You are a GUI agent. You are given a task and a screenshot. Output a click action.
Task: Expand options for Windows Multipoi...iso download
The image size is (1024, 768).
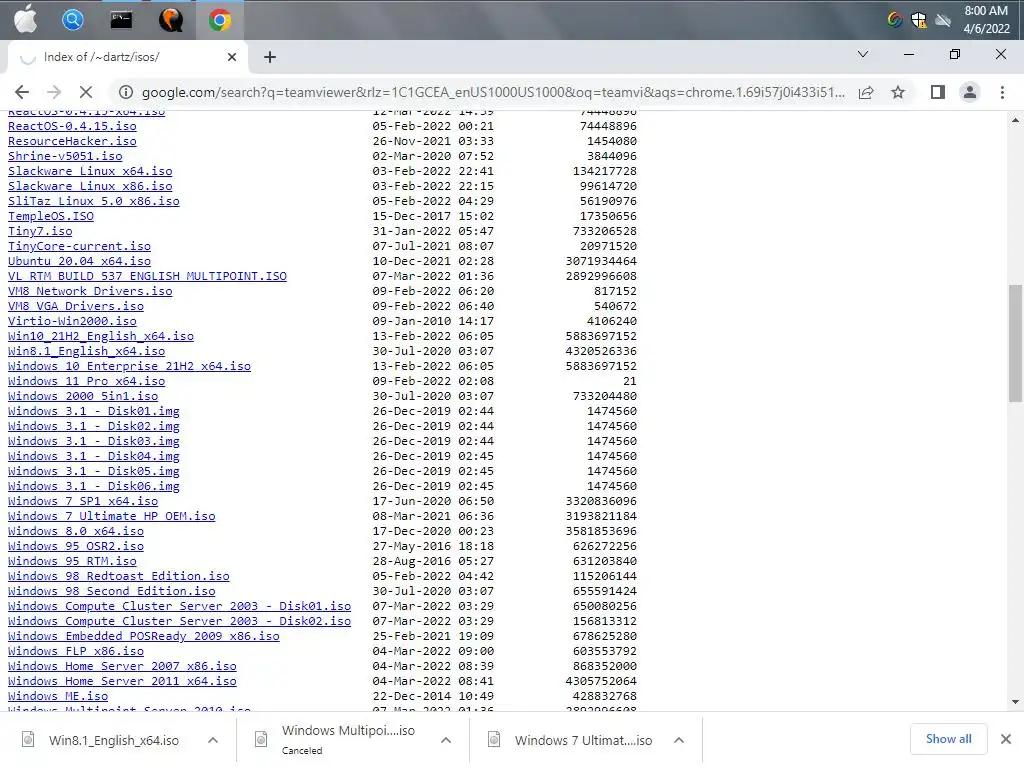[x=446, y=740]
